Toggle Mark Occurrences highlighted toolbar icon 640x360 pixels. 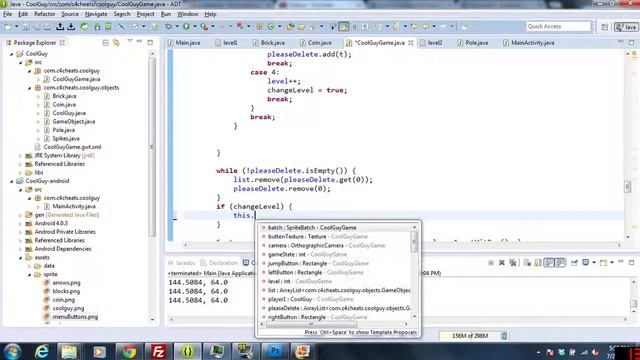344,27
